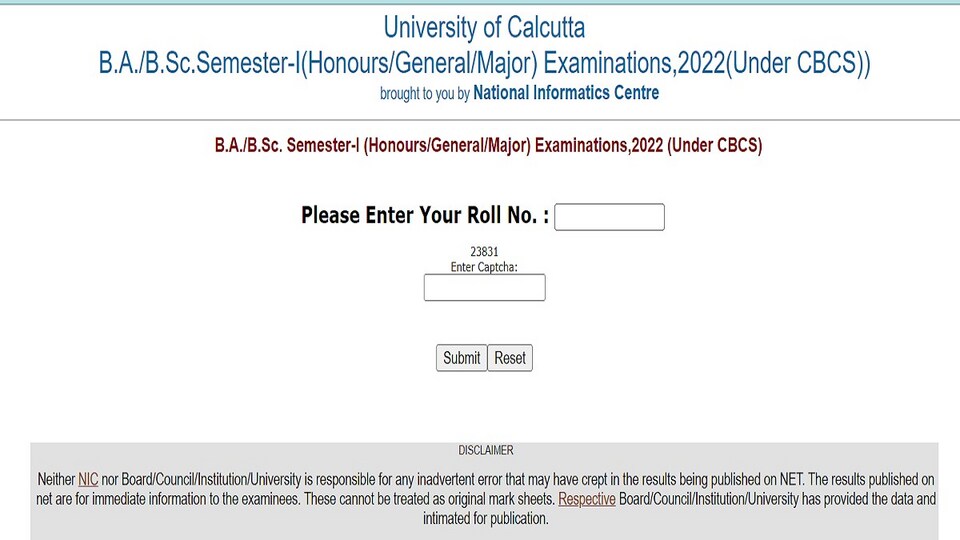This screenshot has width=960, height=540.
Task: Click the DISCLAIMER heading
Action: (486, 450)
